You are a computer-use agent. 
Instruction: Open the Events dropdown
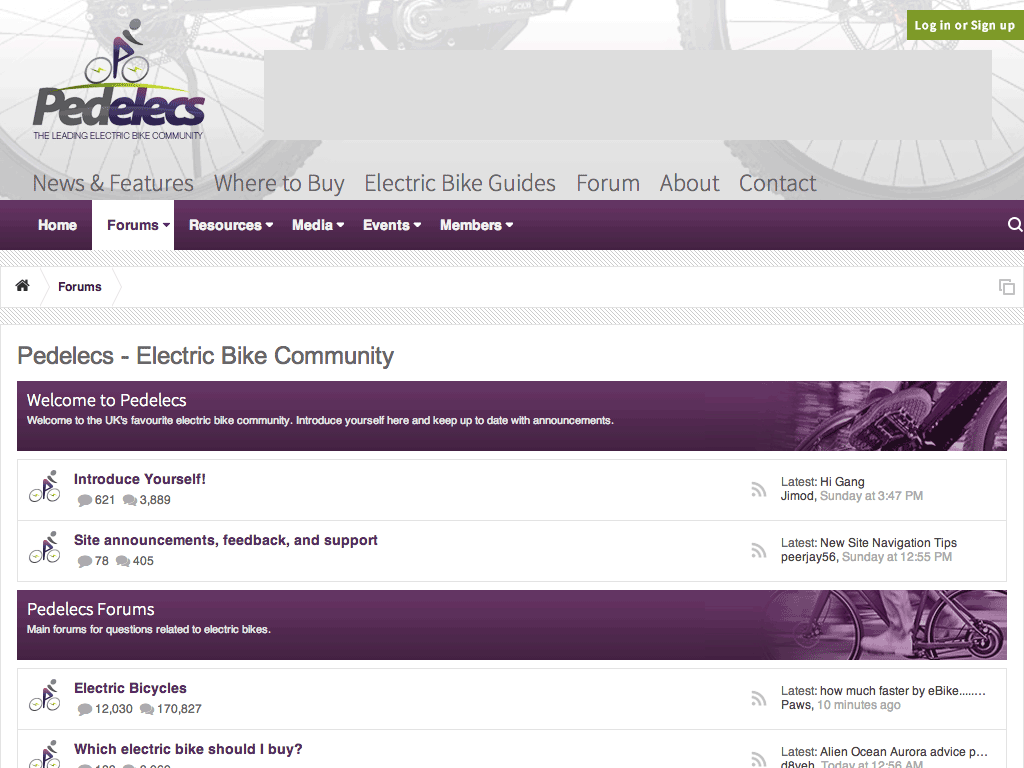391,225
